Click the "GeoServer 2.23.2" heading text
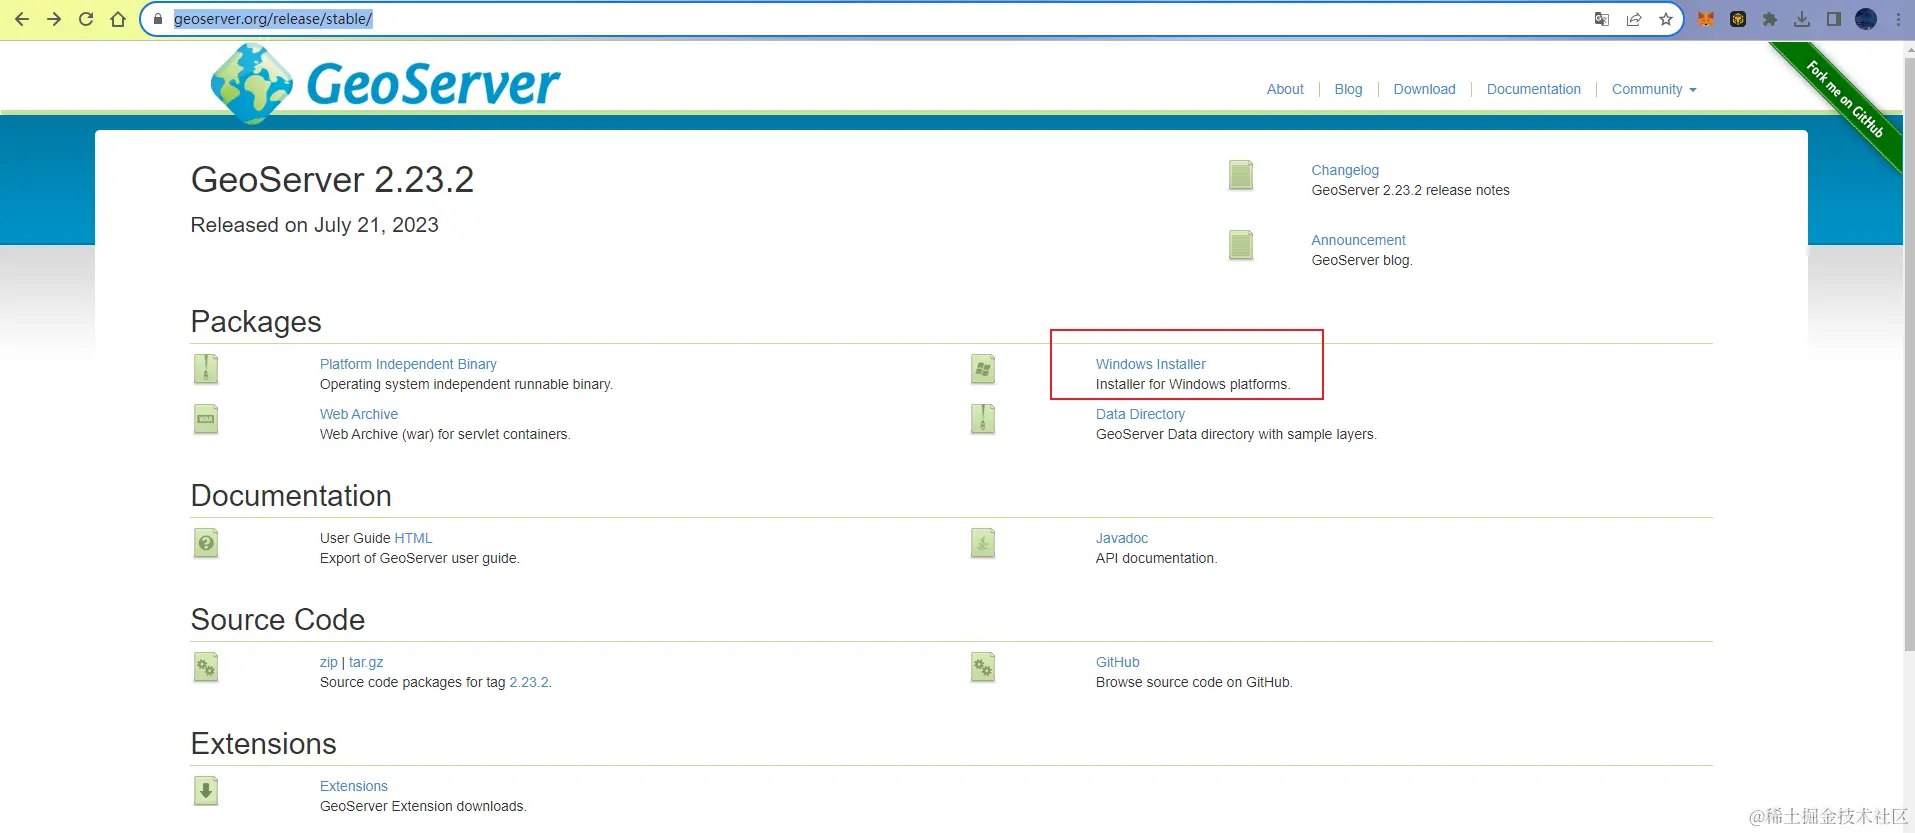The height and width of the screenshot is (833, 1915). pos(332,180)
